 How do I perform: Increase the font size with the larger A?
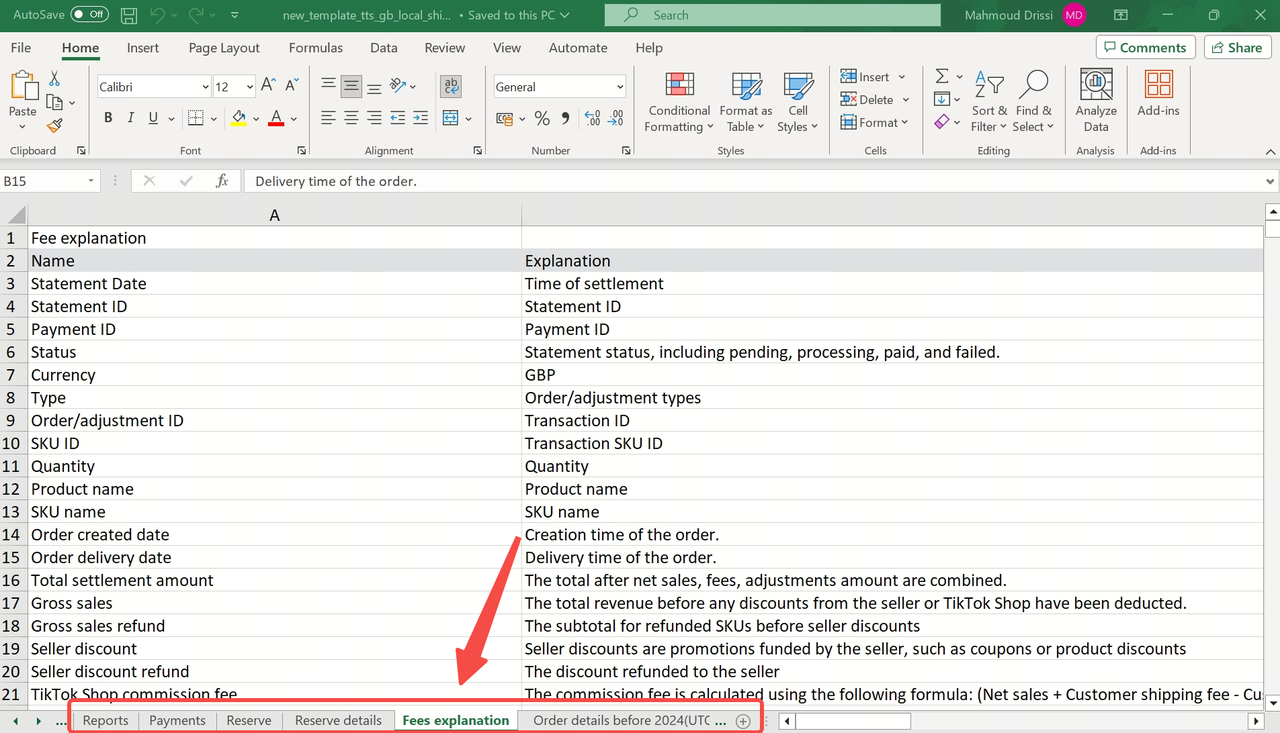[269, 87]
